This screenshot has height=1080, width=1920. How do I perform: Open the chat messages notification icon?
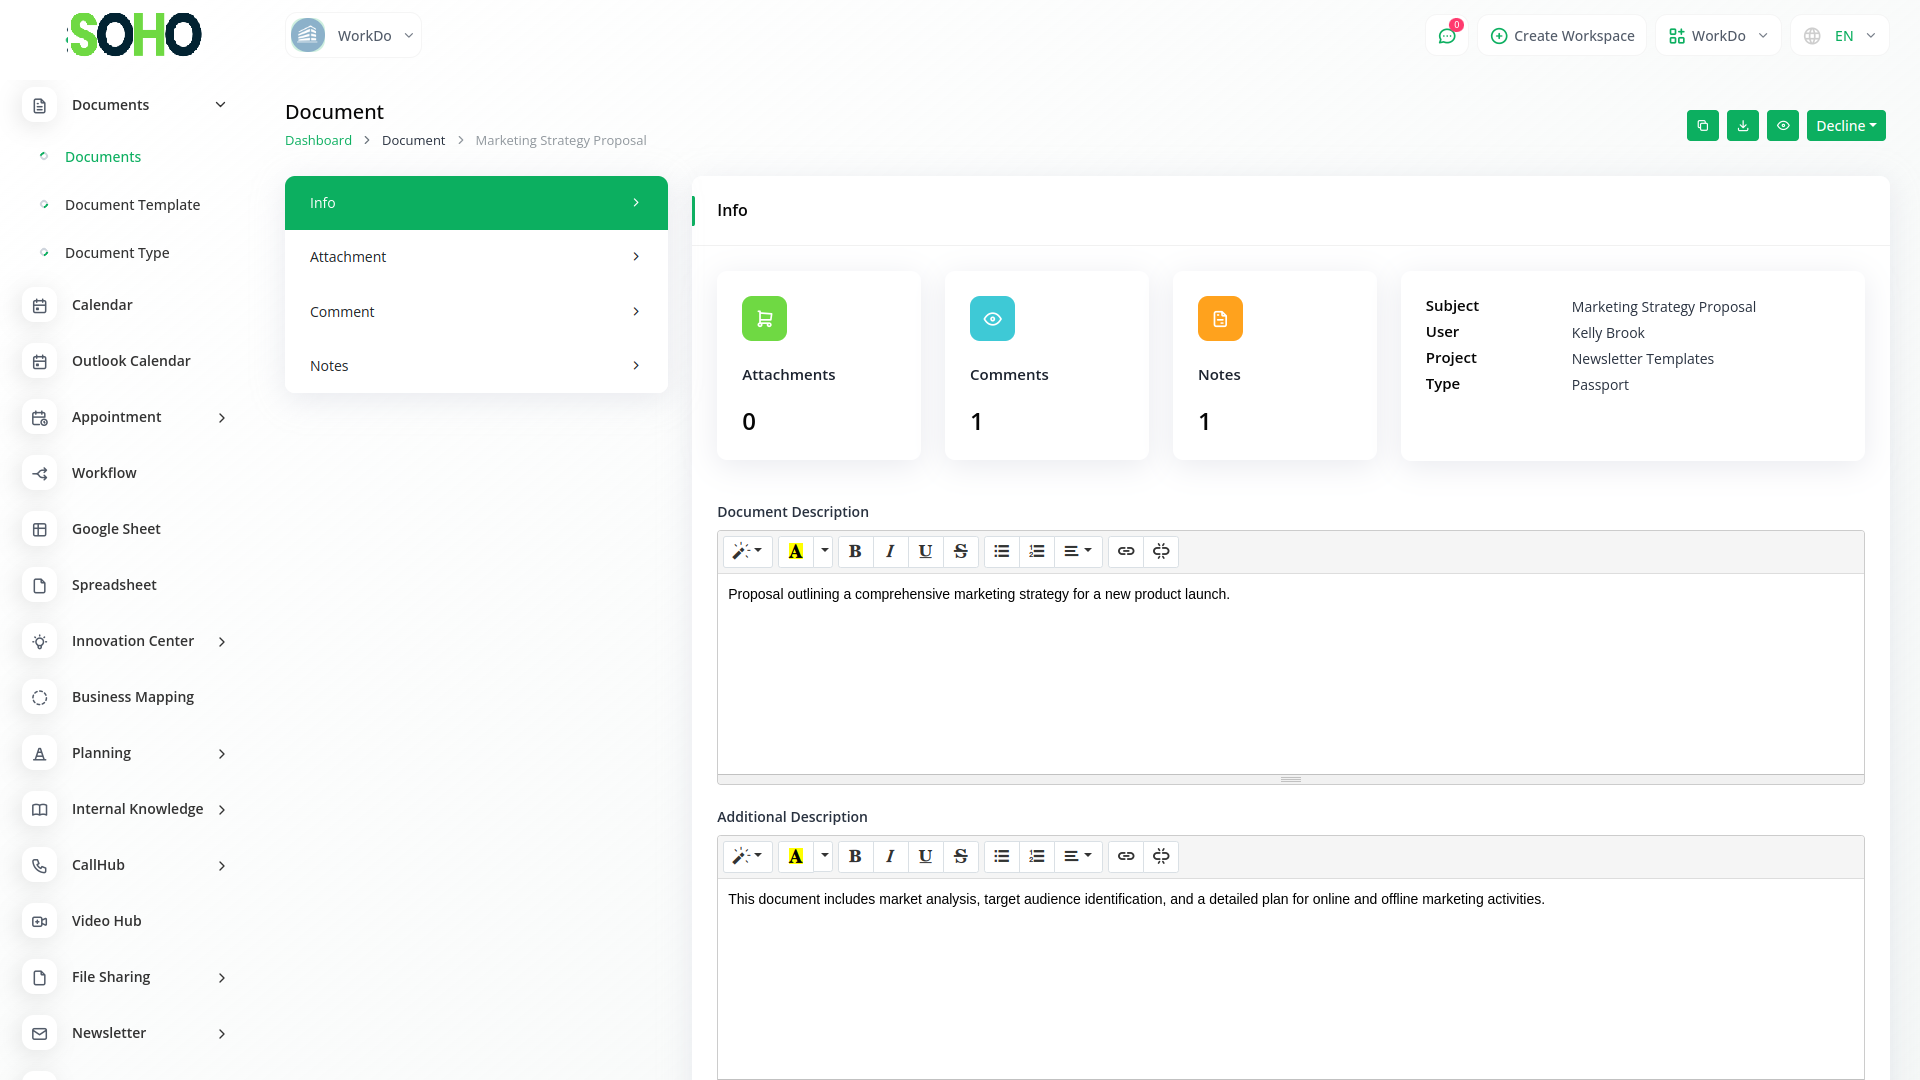pyautogui.click(x=1446, y=36)
